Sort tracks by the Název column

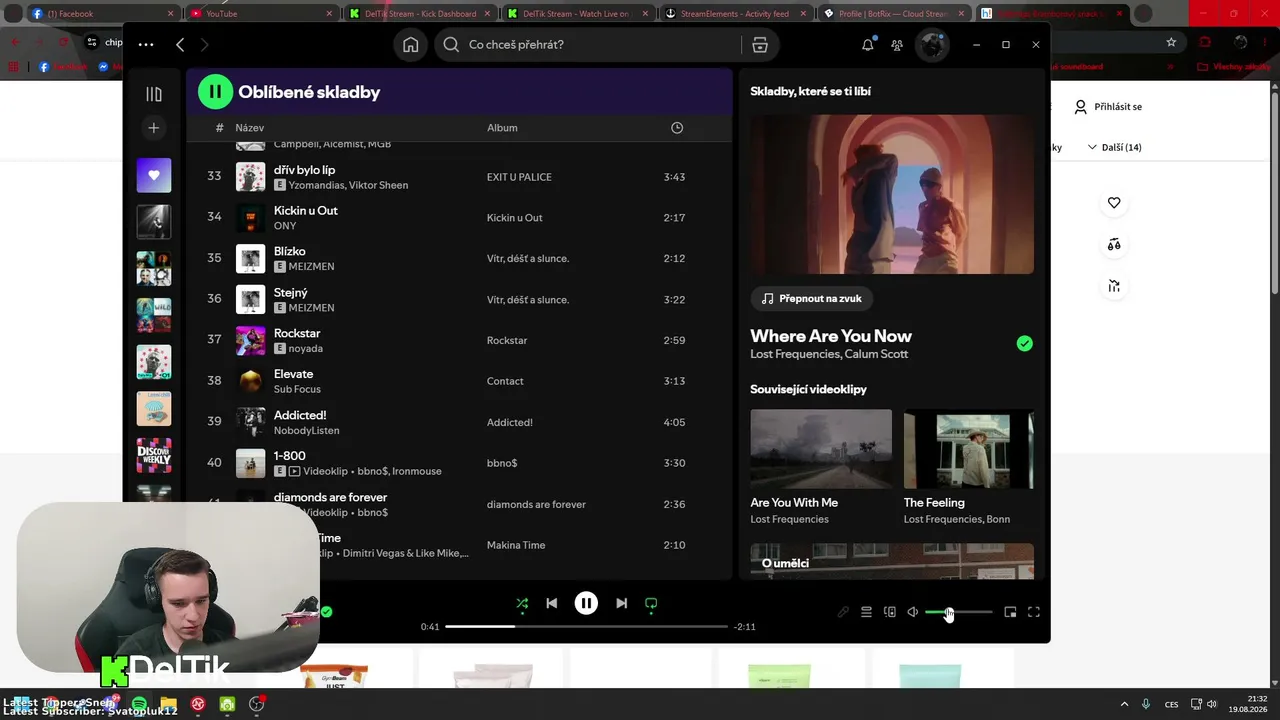(250, 128)
